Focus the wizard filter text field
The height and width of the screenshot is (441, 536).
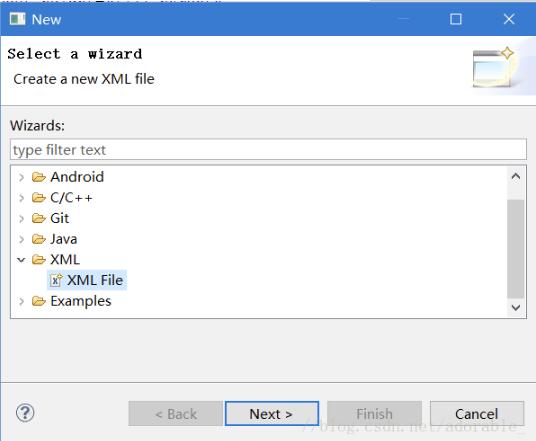pos(268,149)
